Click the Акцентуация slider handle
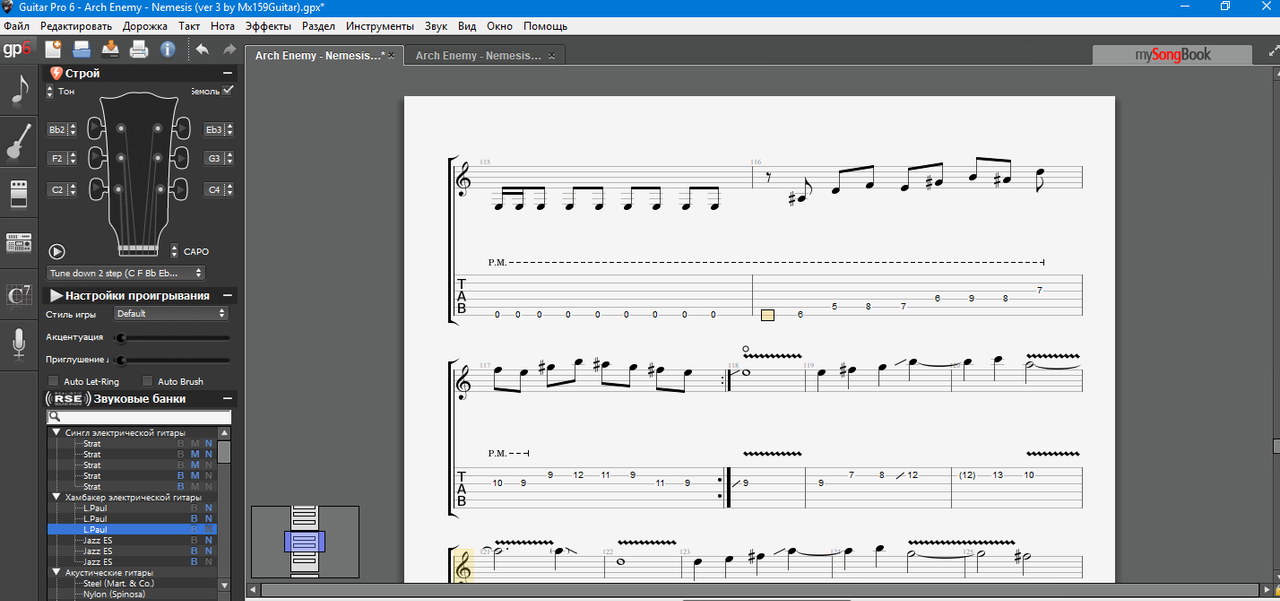This screenshot has width=1280, height=601. click(119, 337)
